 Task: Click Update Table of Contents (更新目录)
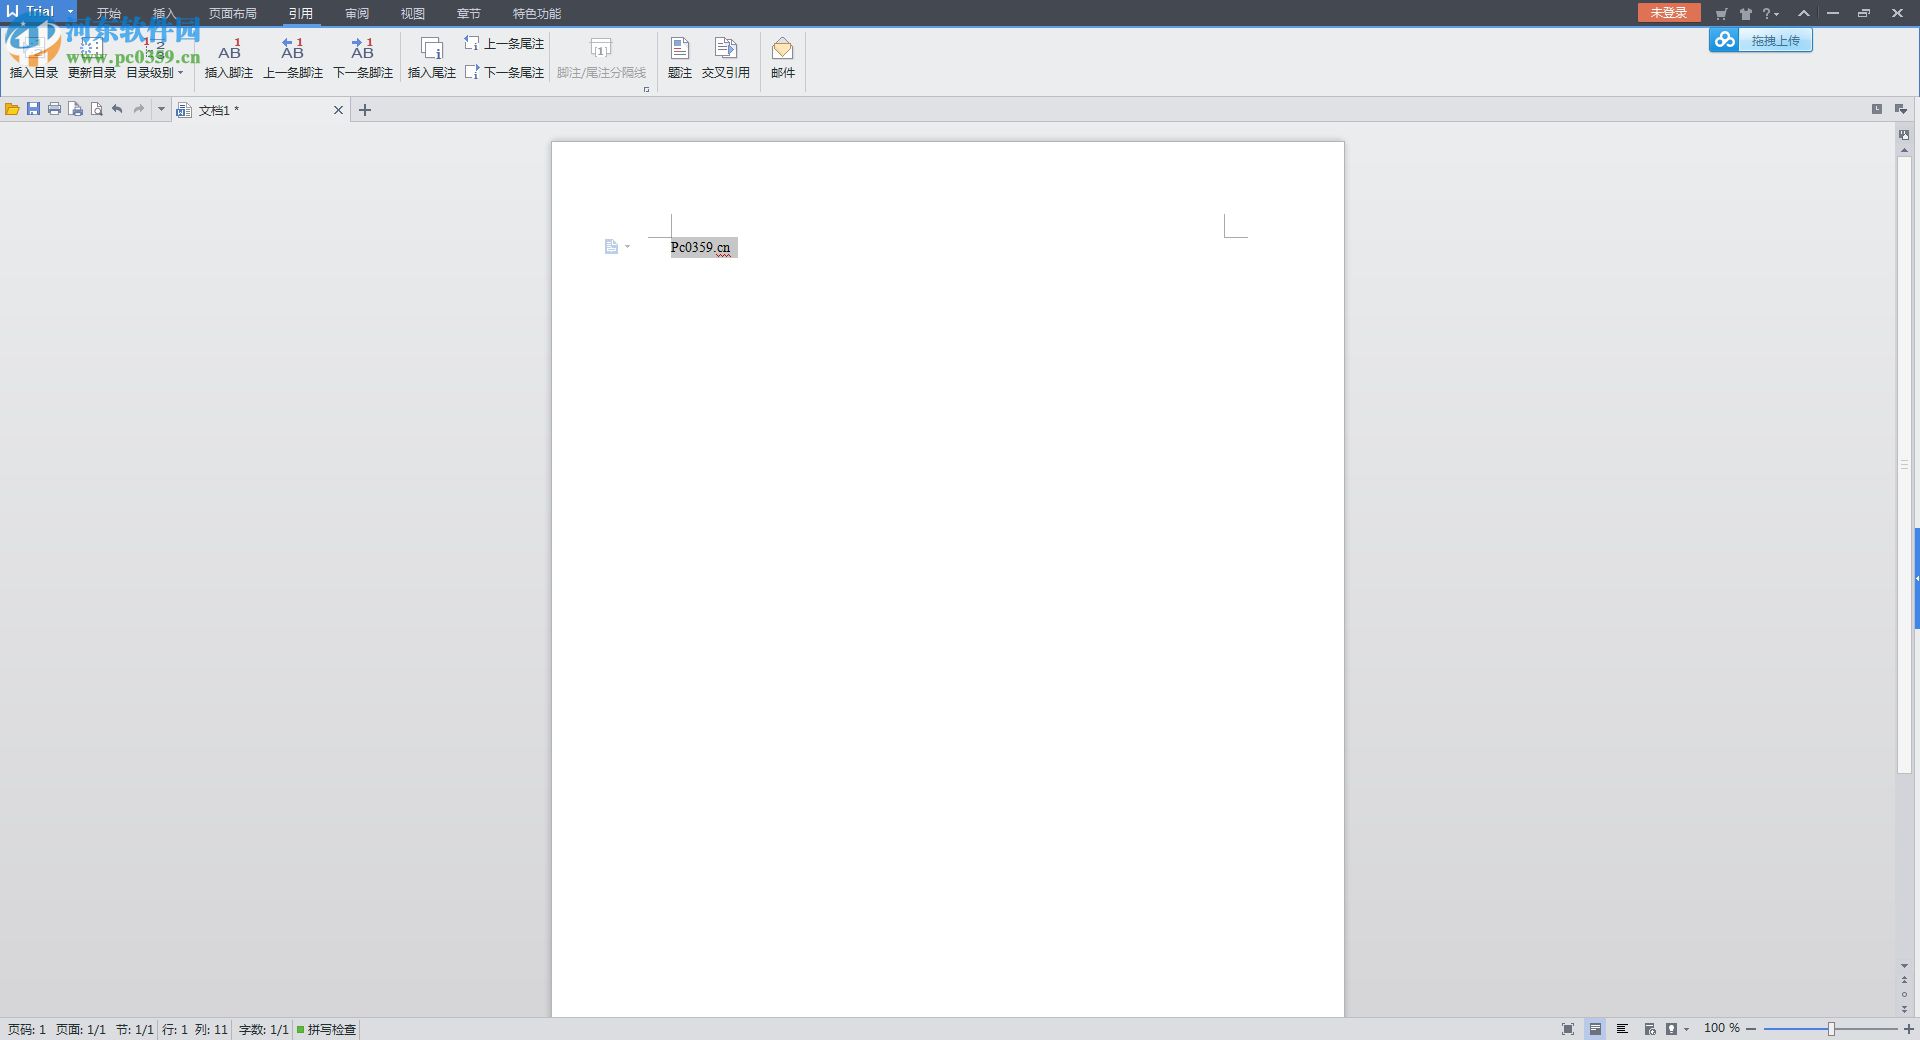pos(92,58)
